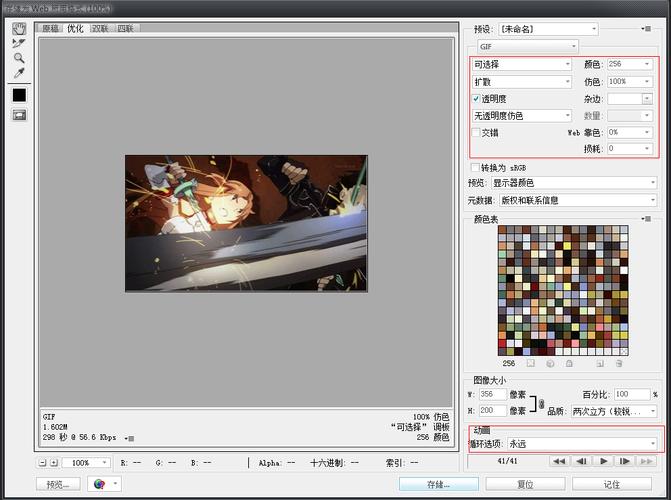Open the 无透明度仿色 dropdown
The width and height of the screenshot is (671, 500).
pos(522,116)
